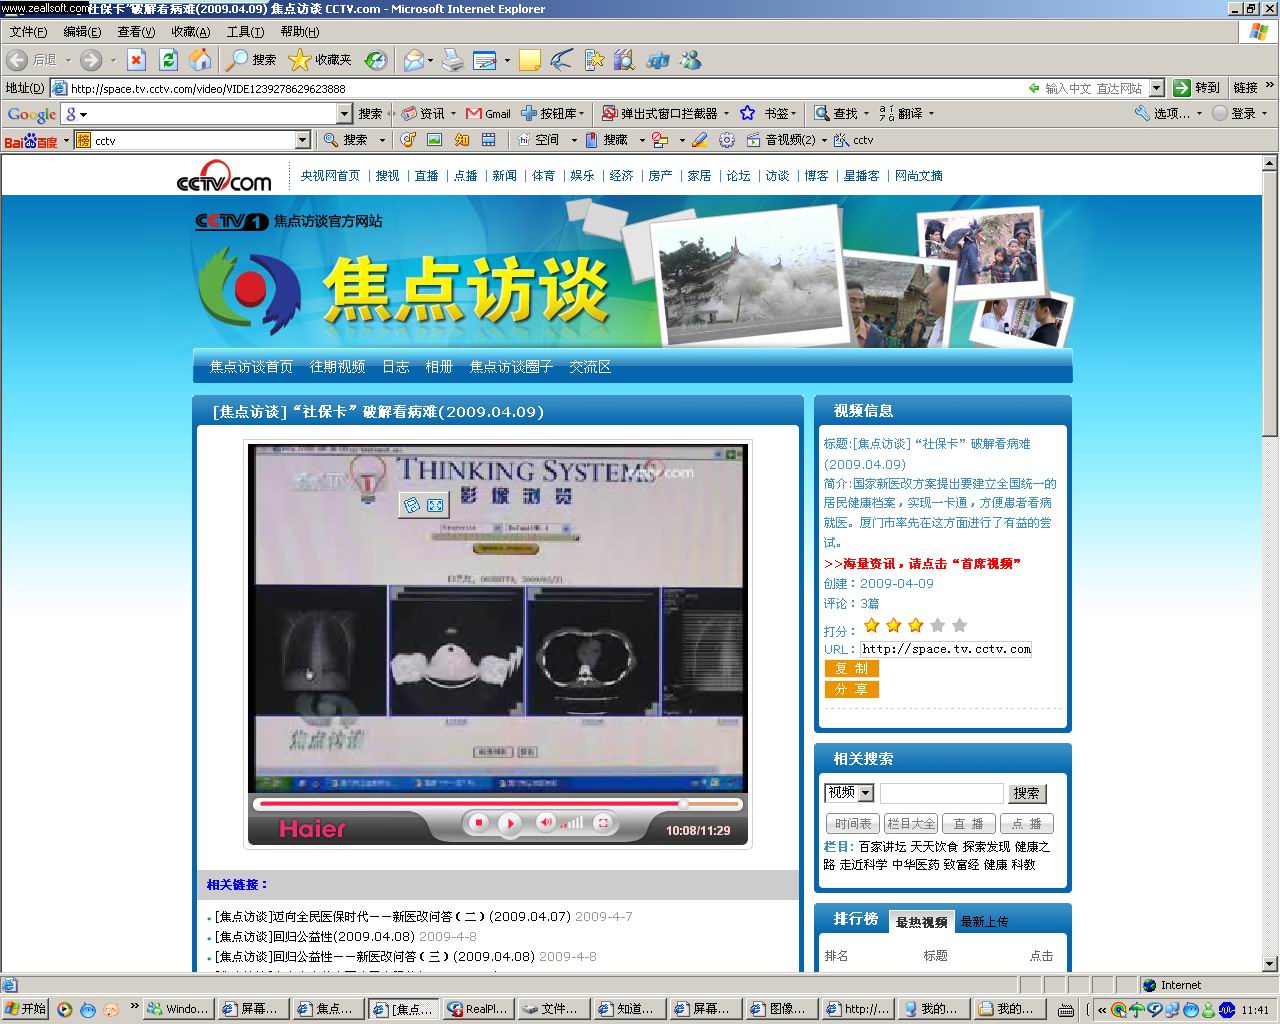Screen dimensions: 1280x1024
Task: Mute the video player speaker icon
Action: pos(546,823)
